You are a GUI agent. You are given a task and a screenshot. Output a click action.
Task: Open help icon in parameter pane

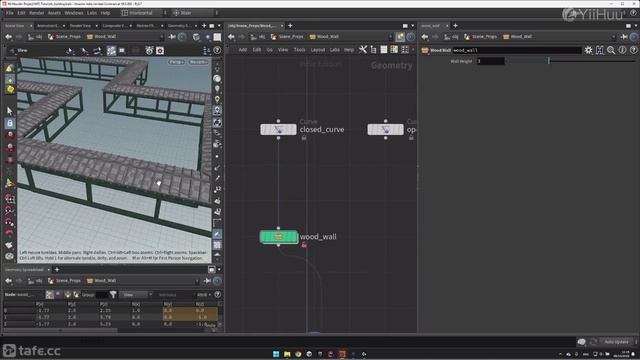click(x=633, y=50)
